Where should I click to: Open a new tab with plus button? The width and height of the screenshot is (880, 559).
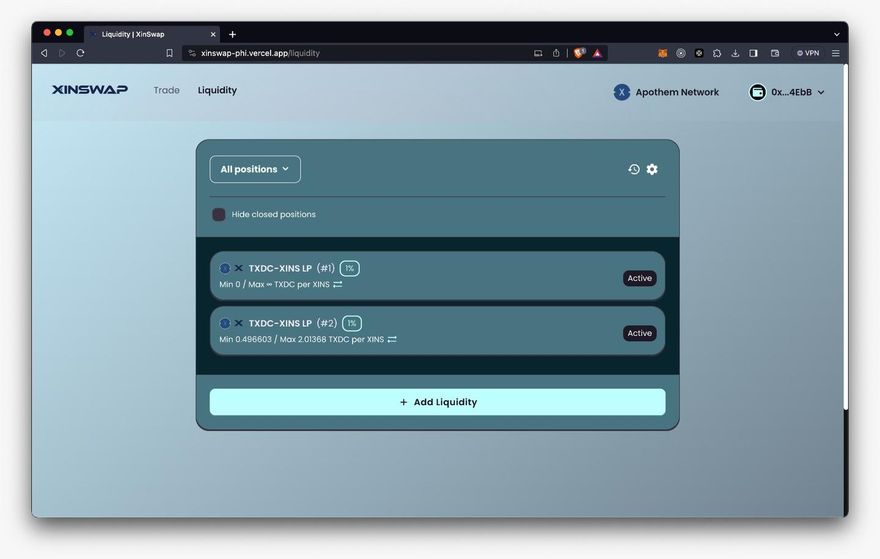[x=232, y=34]
